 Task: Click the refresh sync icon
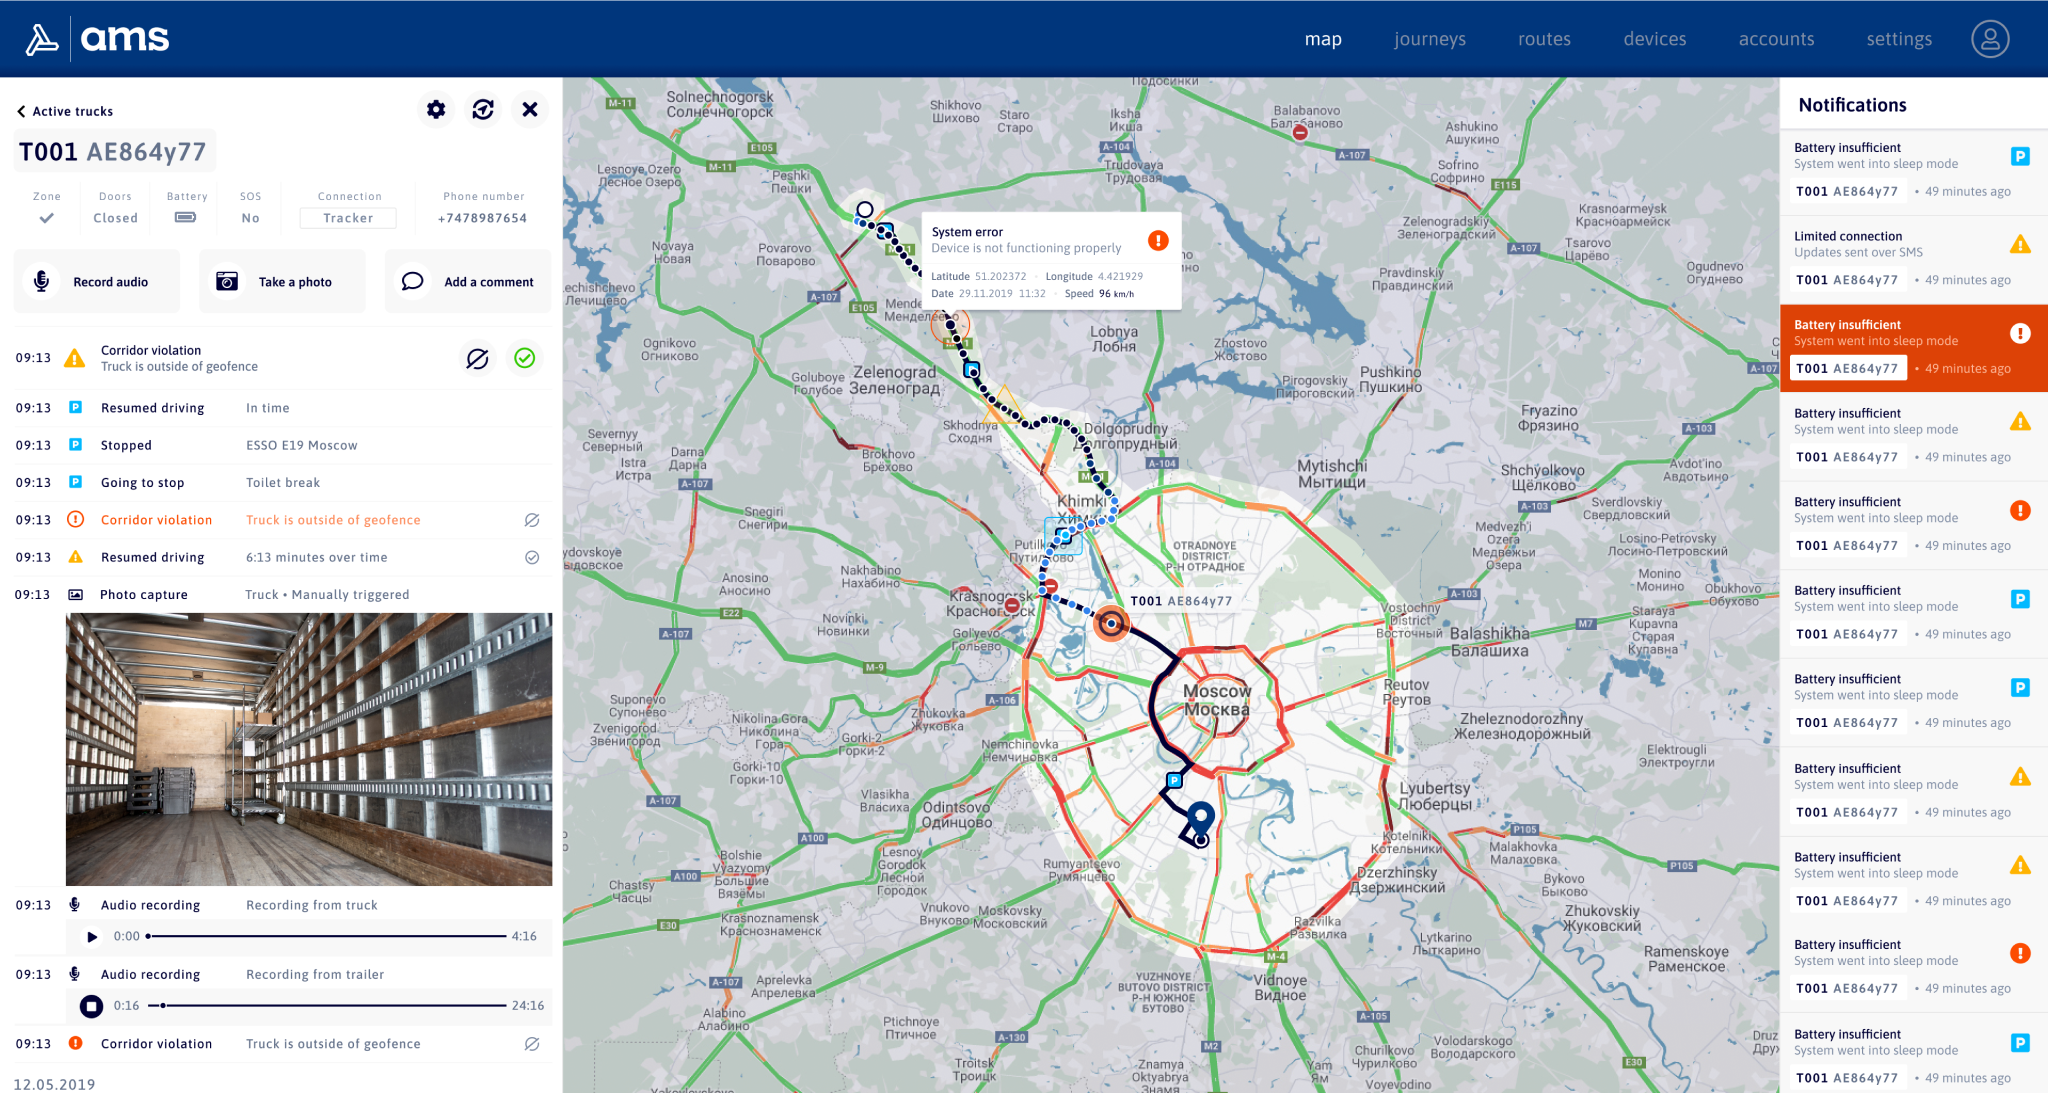[483, 110]
